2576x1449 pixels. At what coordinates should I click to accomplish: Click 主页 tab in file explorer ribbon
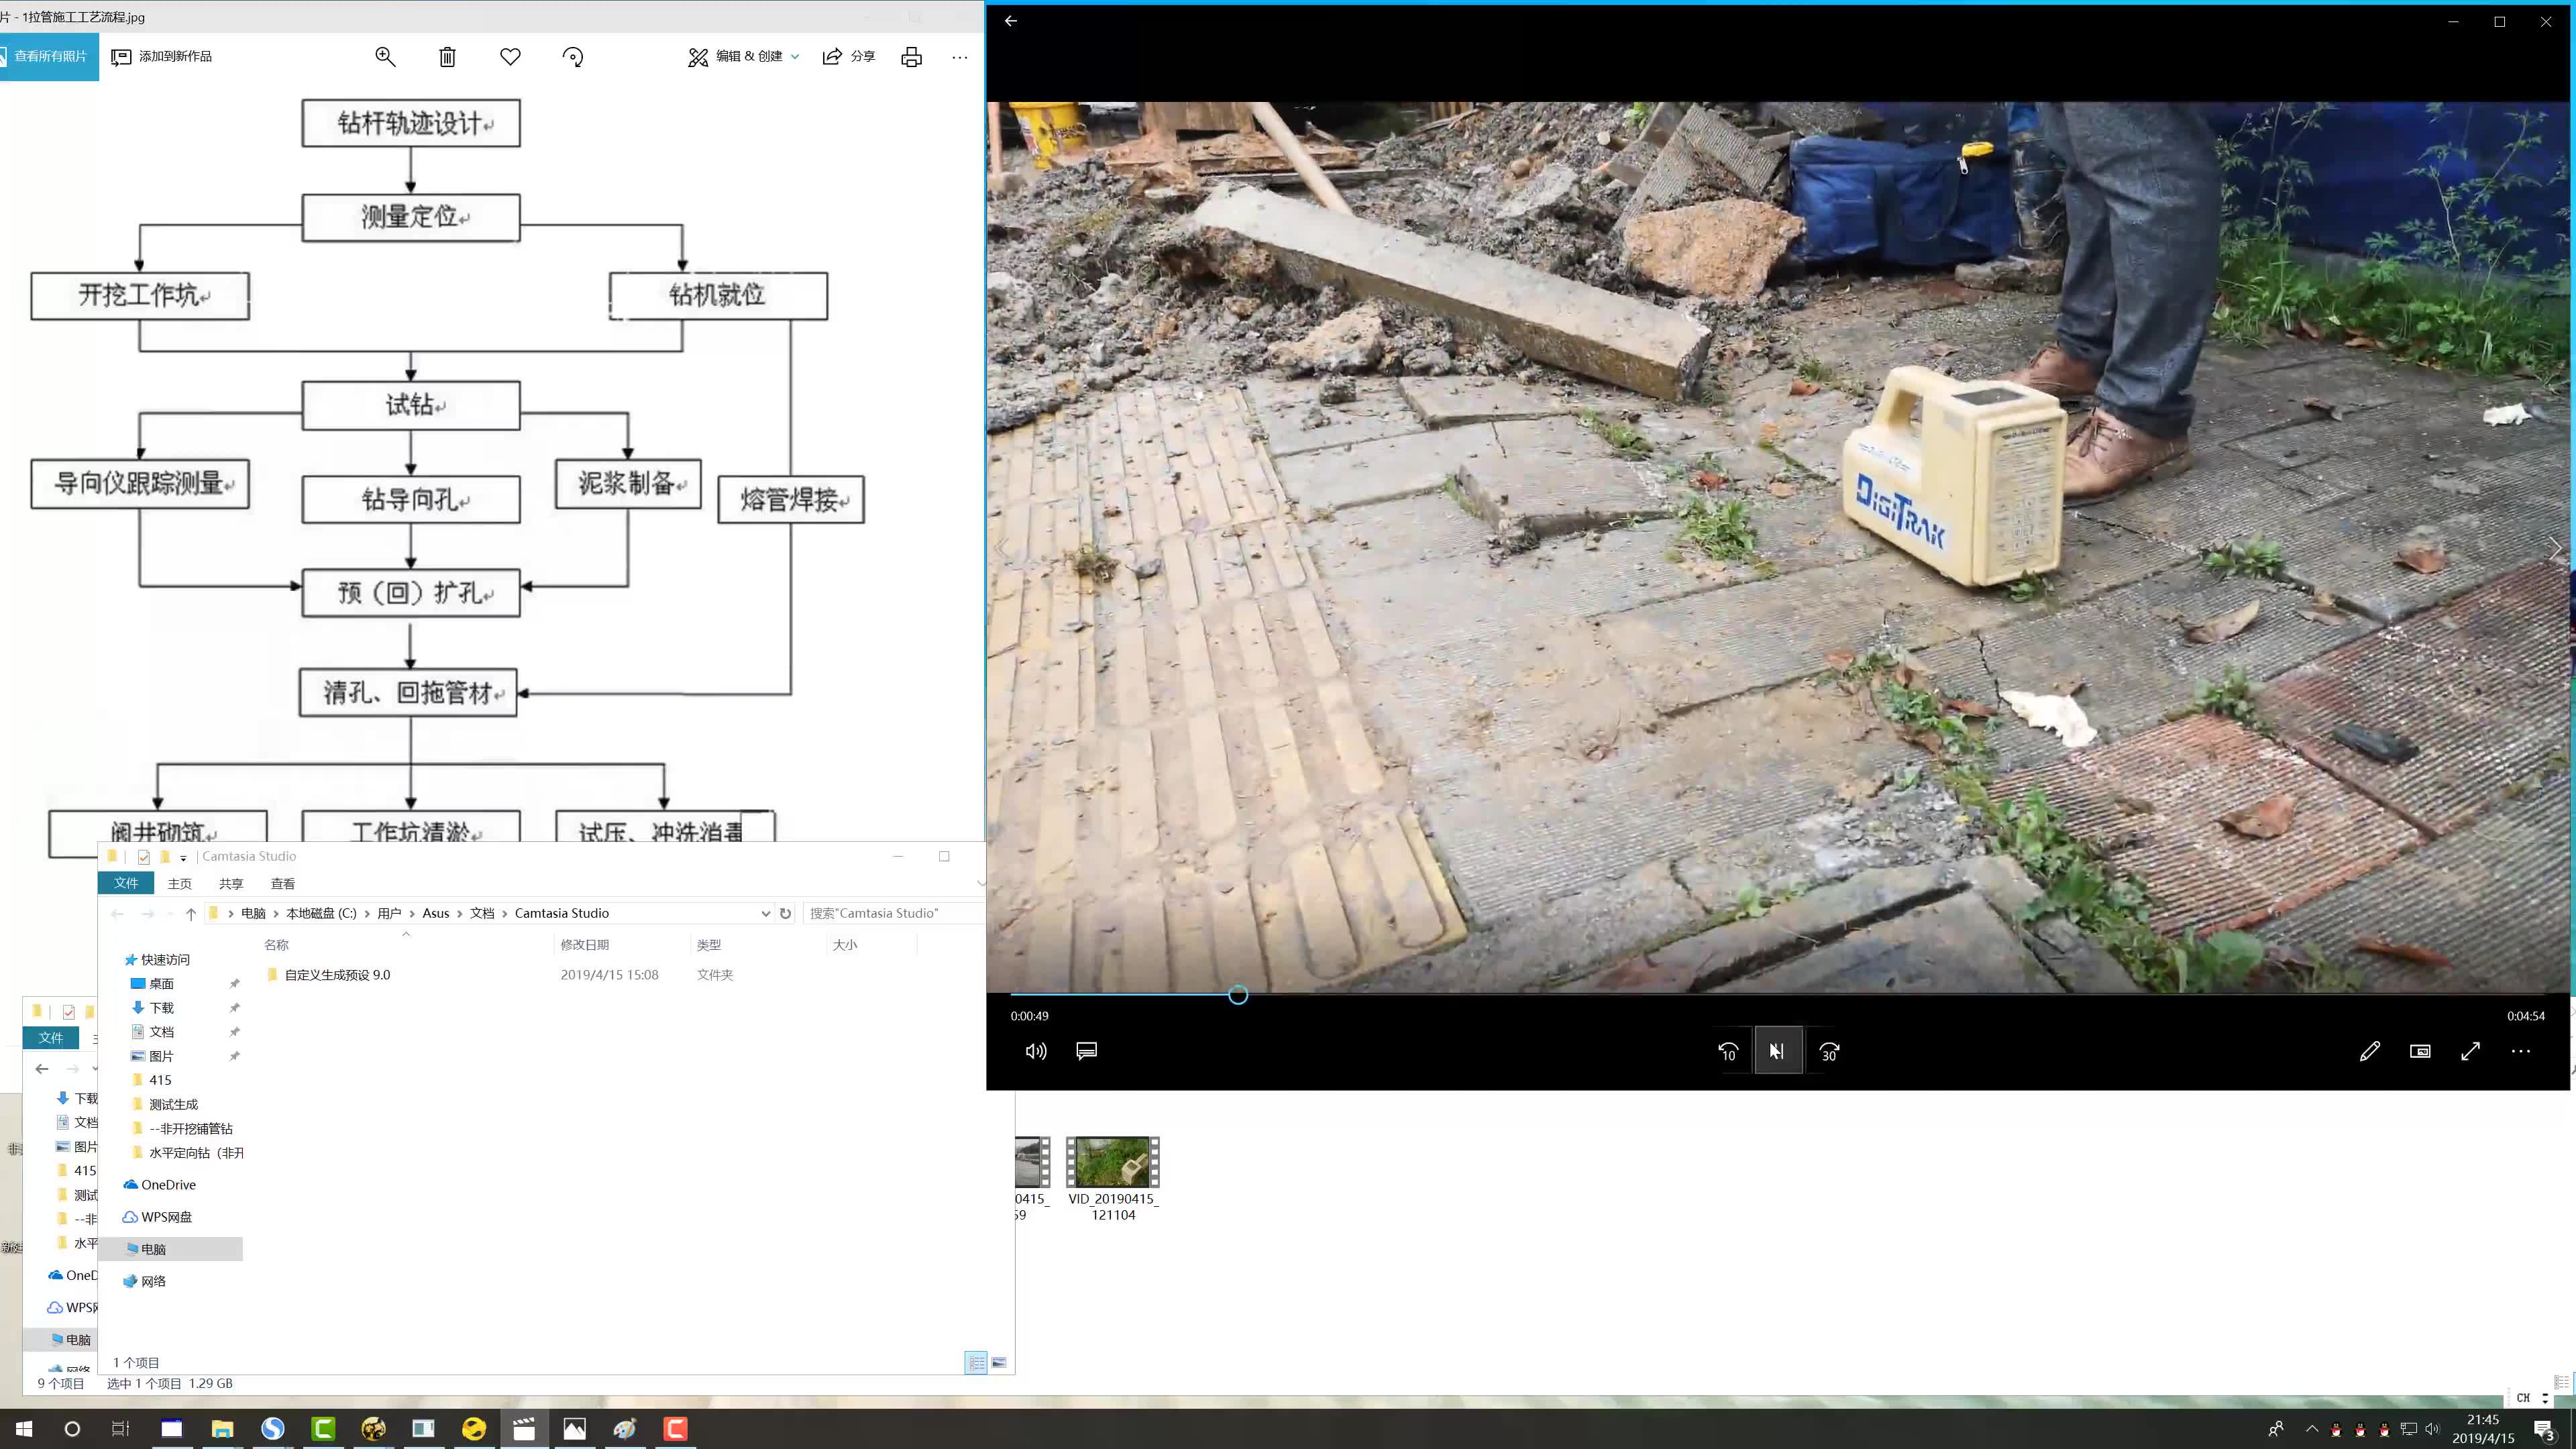pos(178,883)
